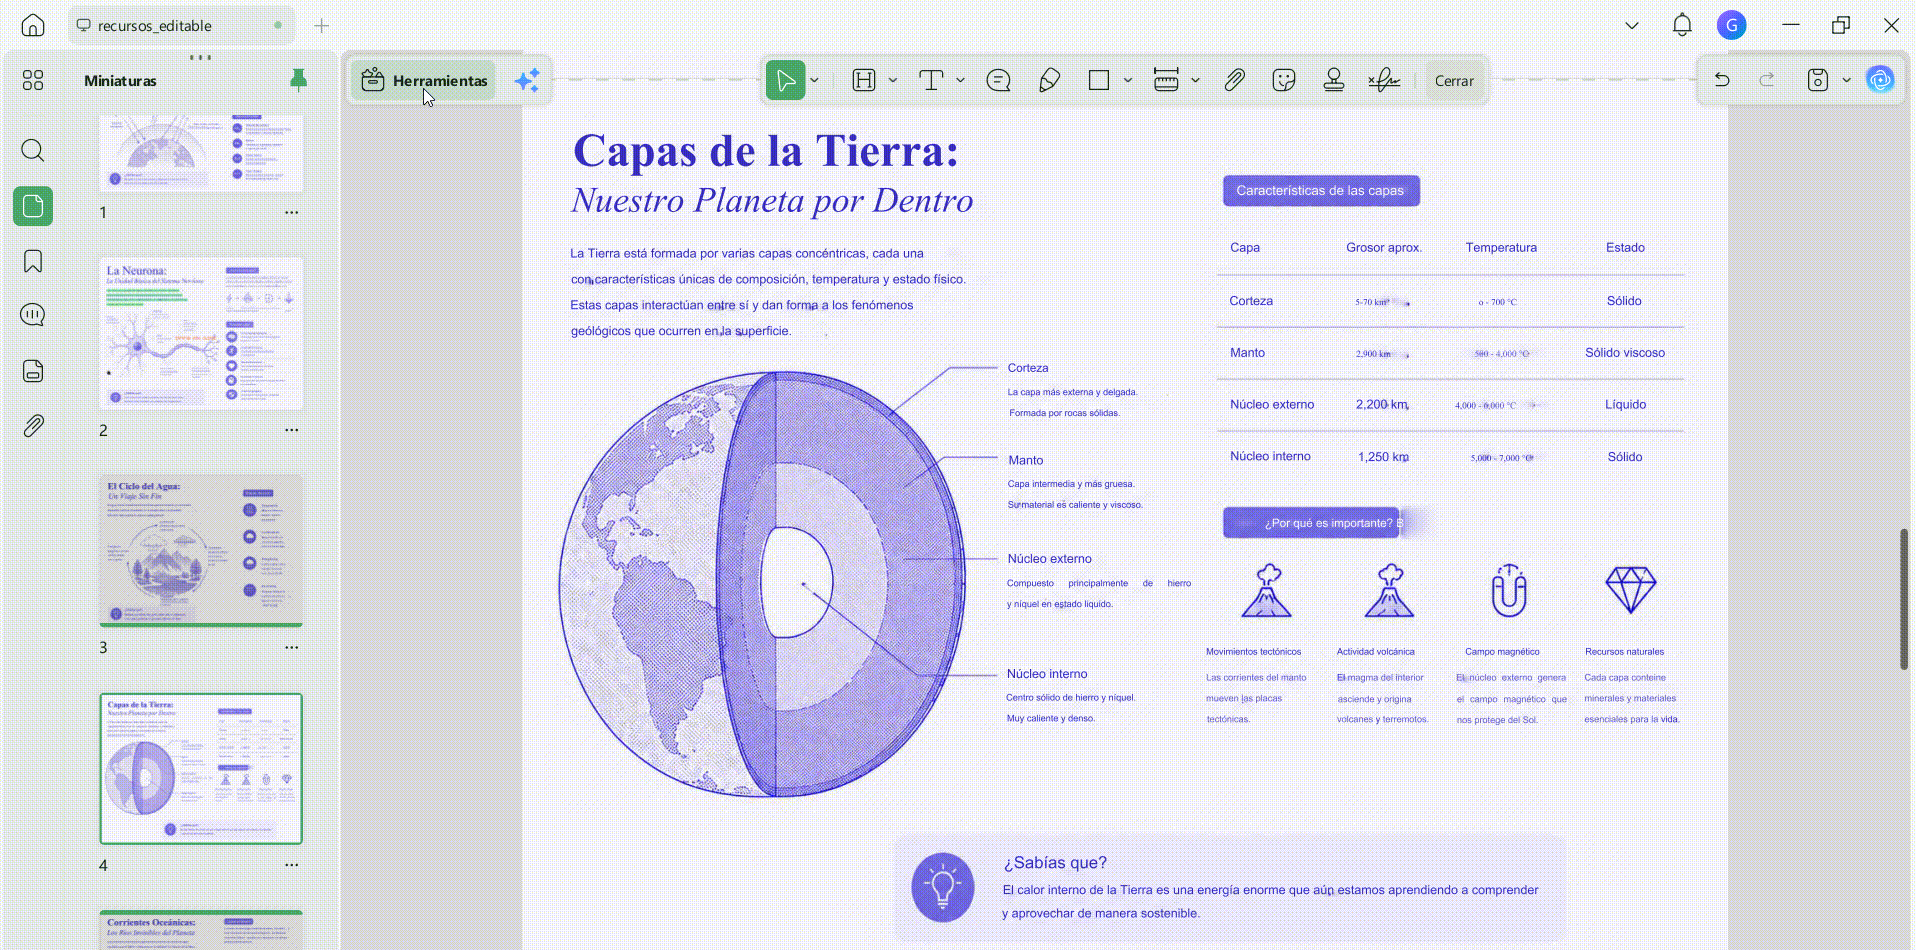Open options menu for page 1 thumbnail
This screenshot has width=1916, height=950.
coord(291,212)
